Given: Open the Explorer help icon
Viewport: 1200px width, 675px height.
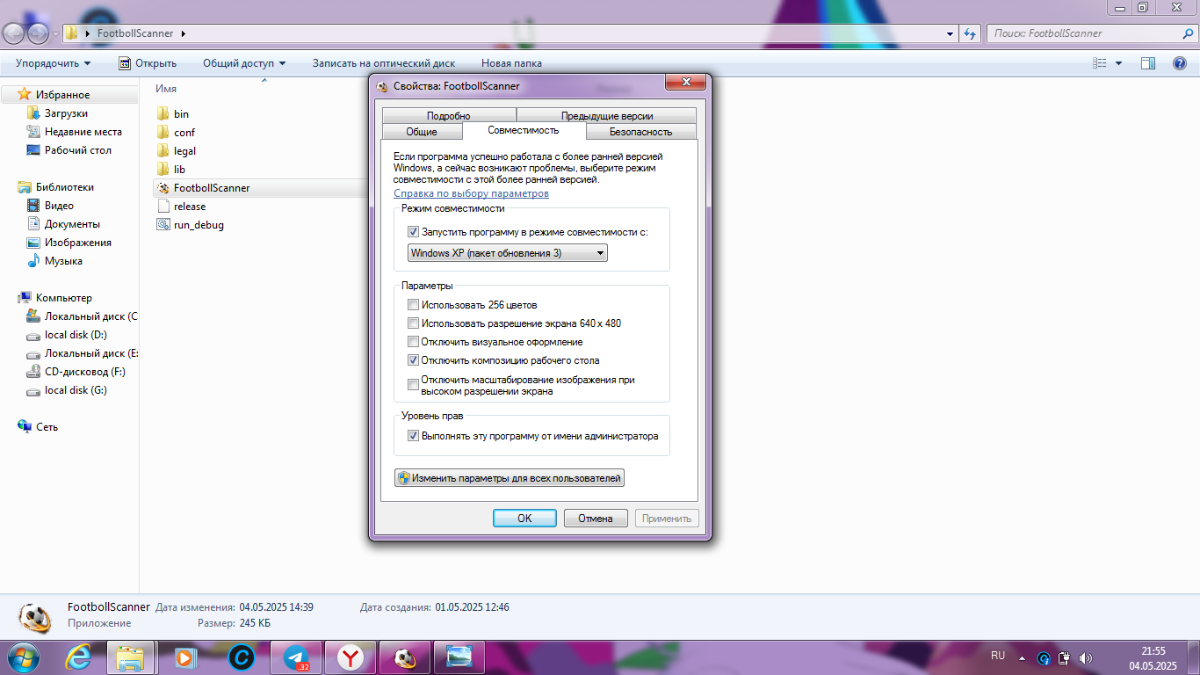Looking at the screenshot, I should pyautogui.click(x=1178, y=63).
